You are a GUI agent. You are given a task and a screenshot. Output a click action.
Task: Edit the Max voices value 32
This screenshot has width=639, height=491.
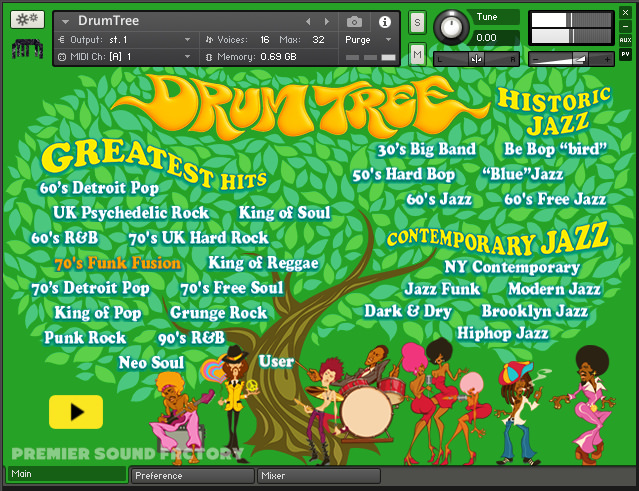click(x=318, y=40)
